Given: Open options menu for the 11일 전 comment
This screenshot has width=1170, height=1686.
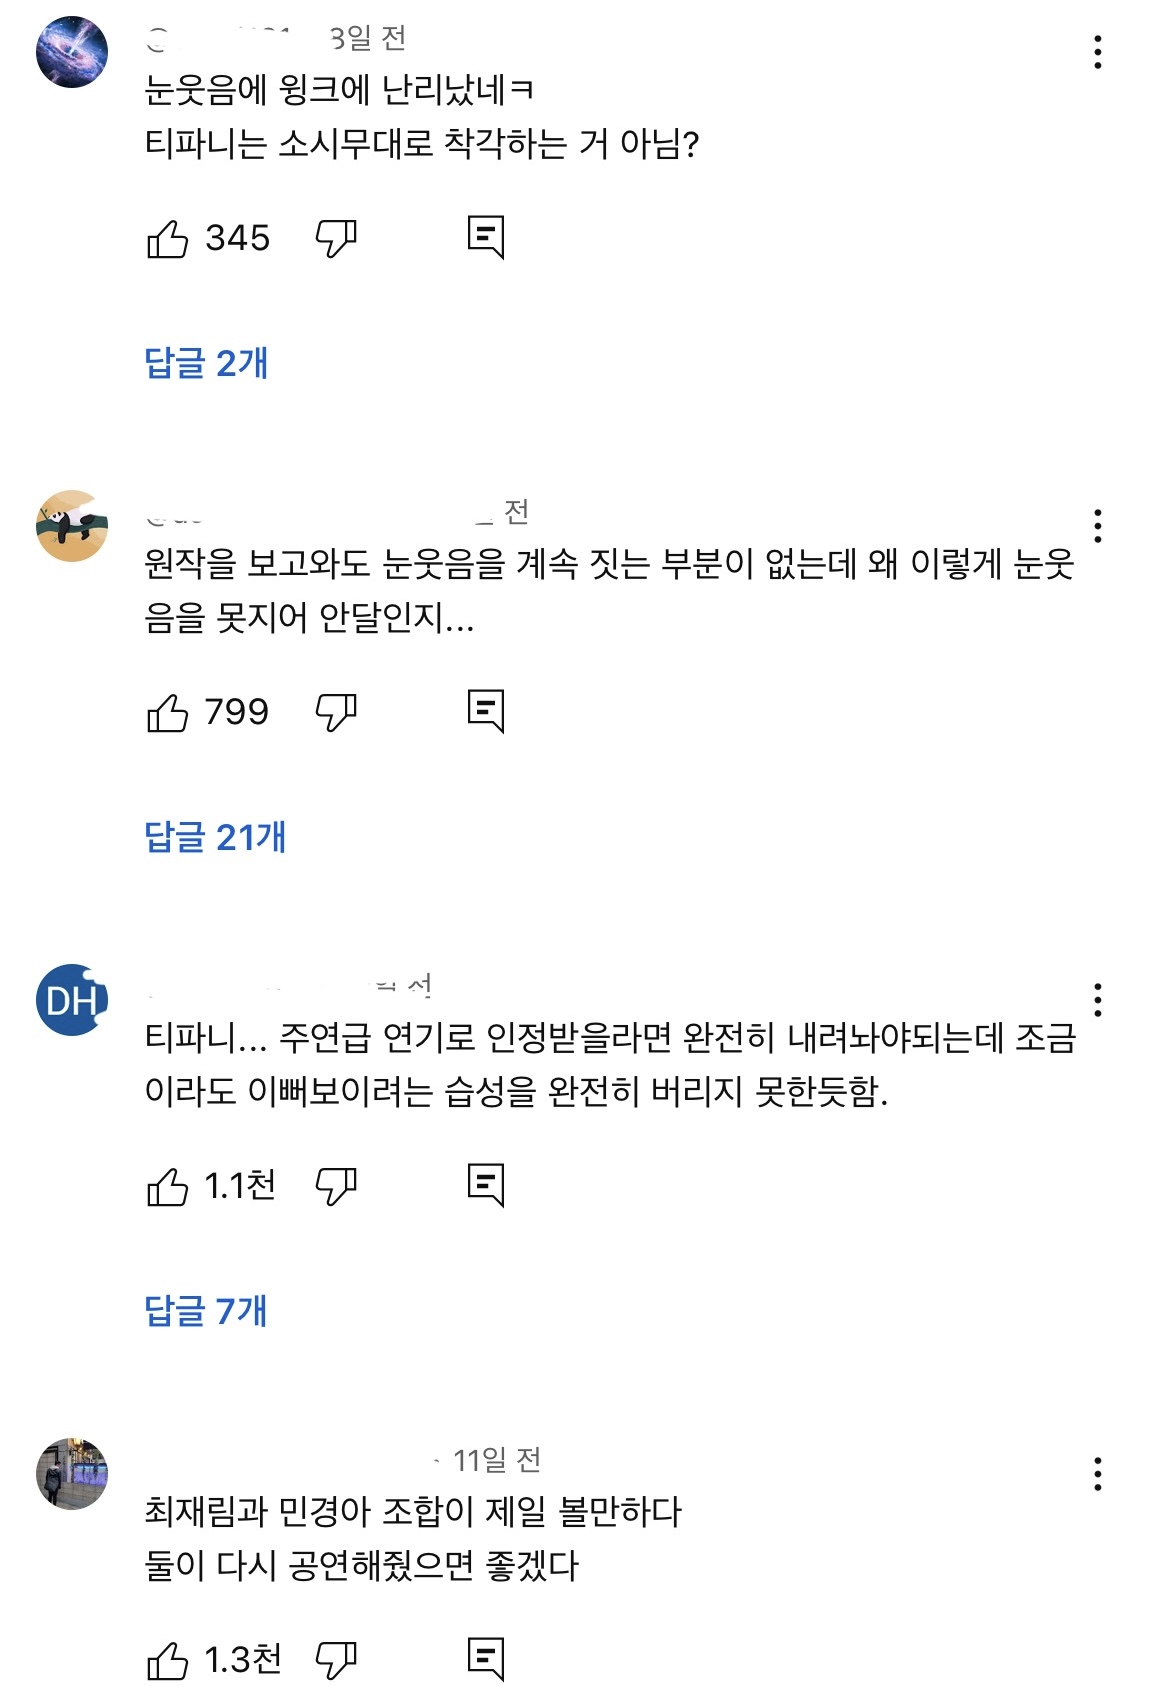Looking at the screenshot, I should [x=1098, y=1474].
